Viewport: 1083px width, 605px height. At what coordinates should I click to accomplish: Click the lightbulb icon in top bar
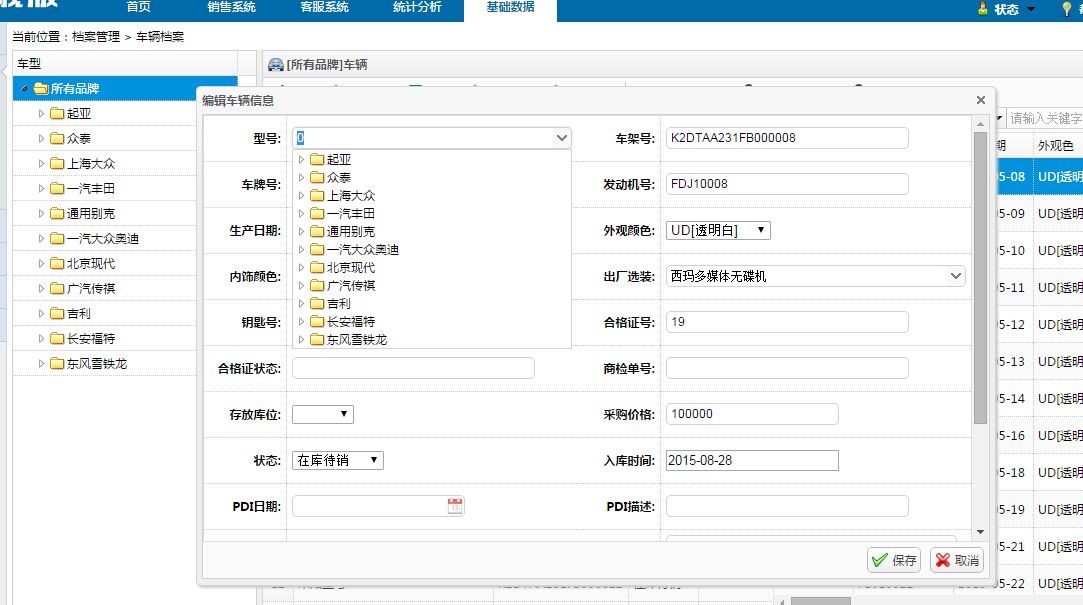(x=1066, y=9)
